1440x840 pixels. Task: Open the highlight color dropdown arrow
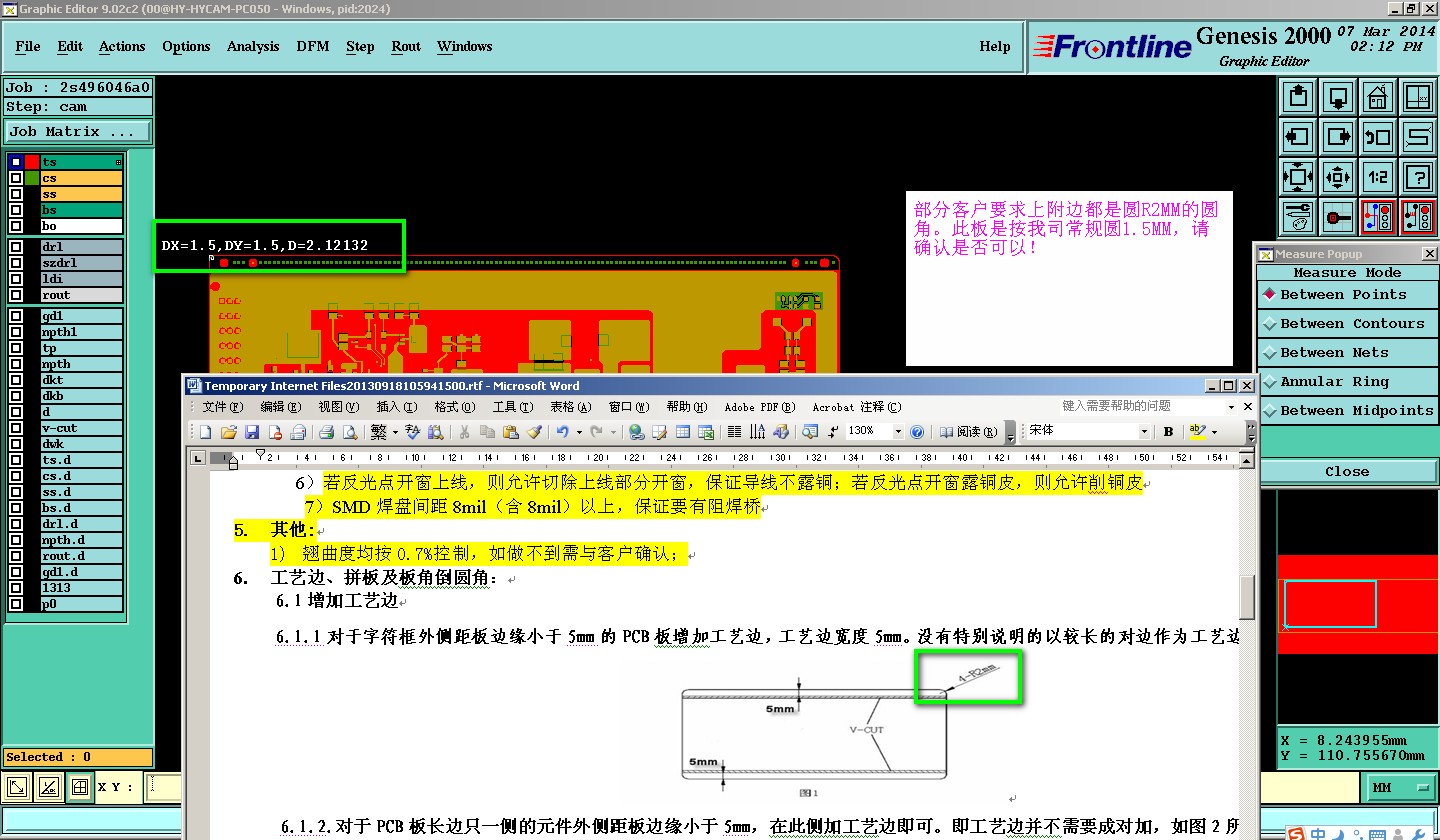click(x=1214, y=432)
